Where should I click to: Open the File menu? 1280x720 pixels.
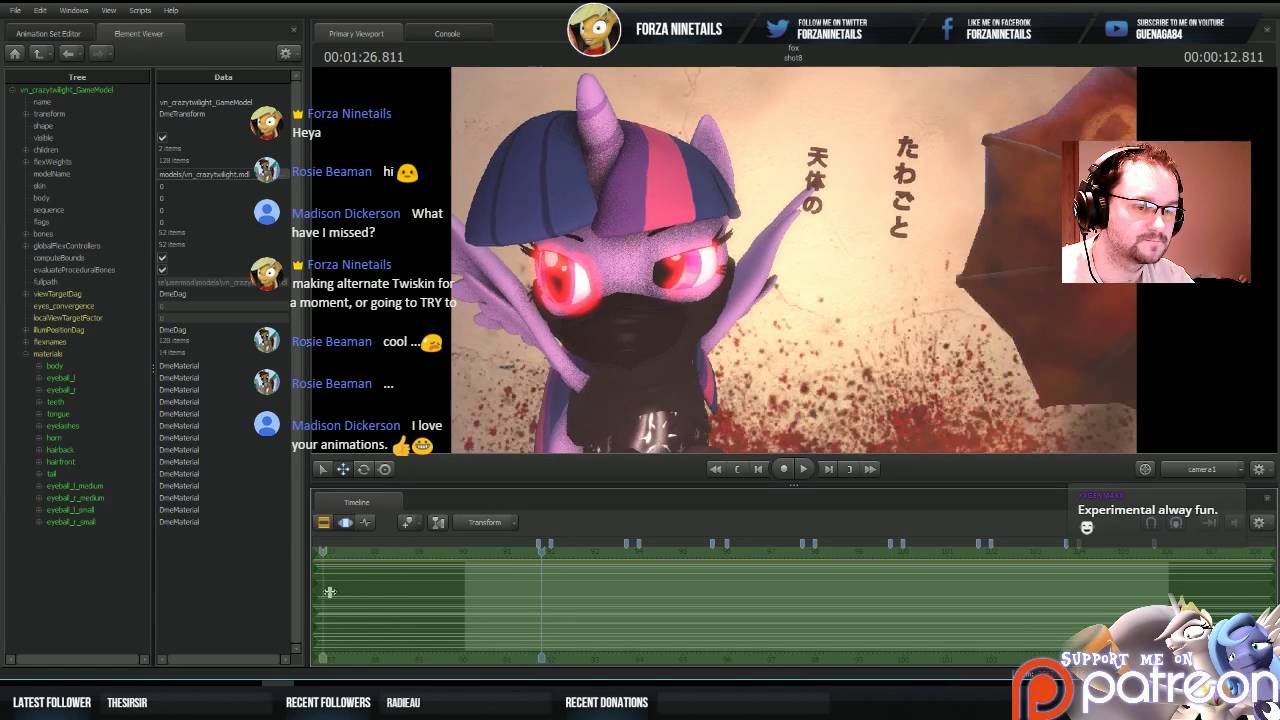[x=15, y=10]
